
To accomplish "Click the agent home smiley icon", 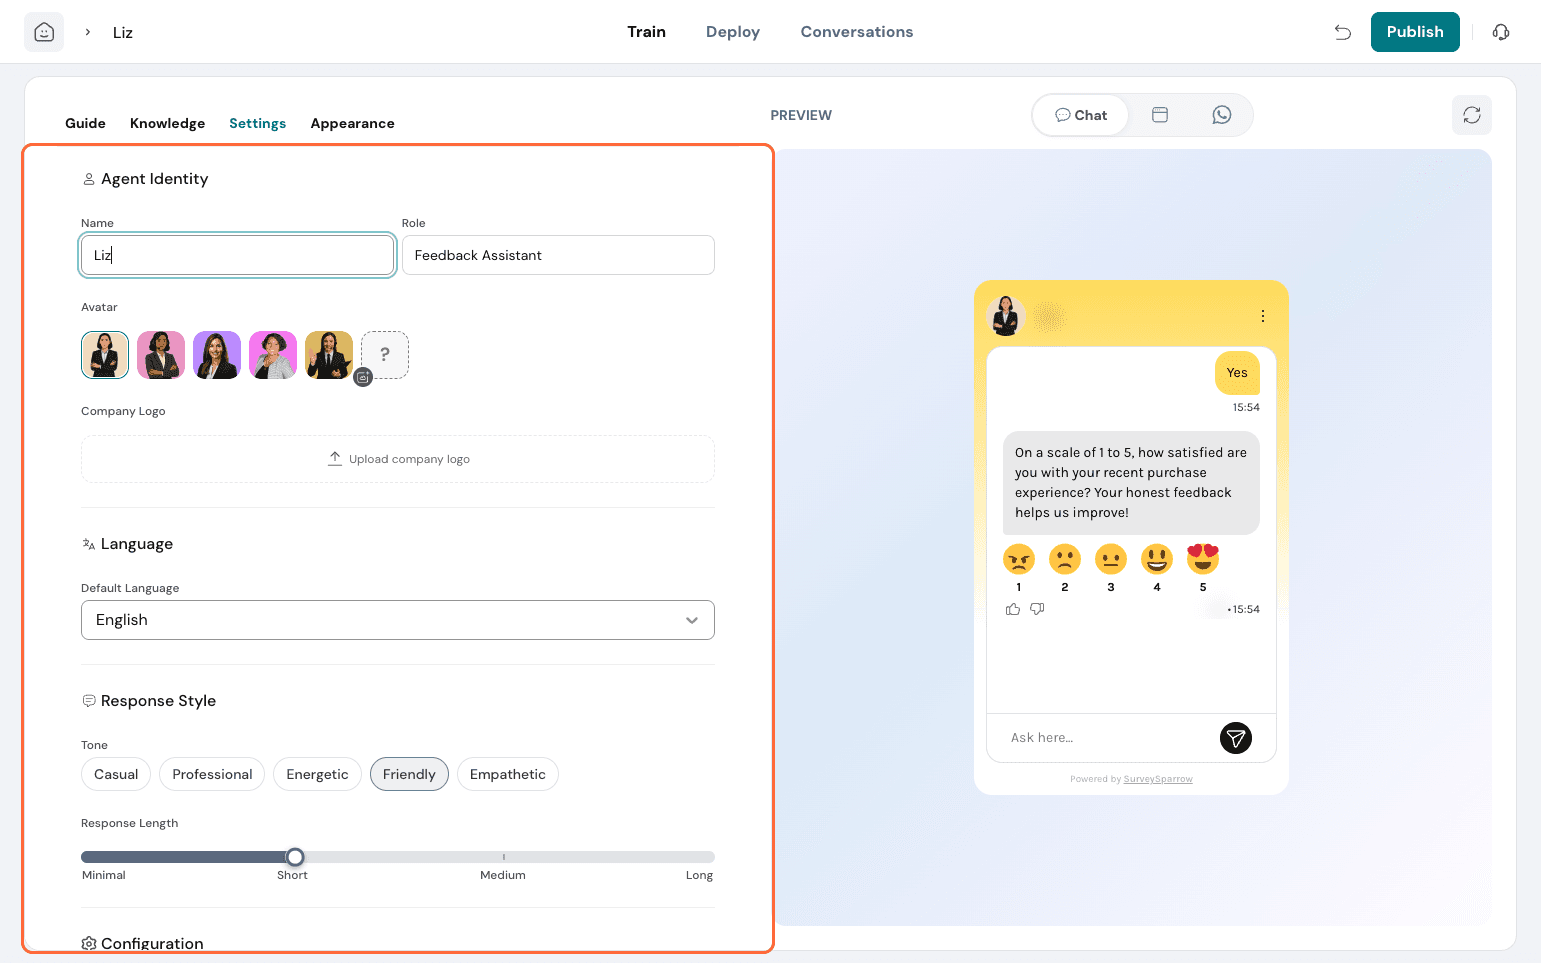I will tap(44, 32).
